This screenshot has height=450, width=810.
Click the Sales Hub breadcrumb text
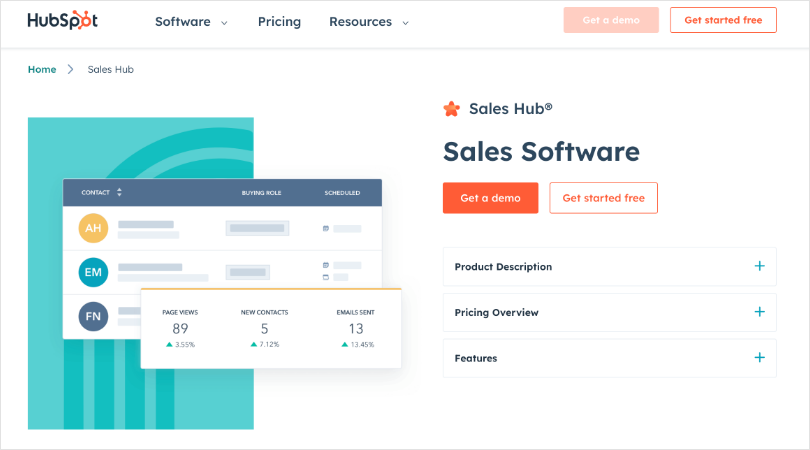coord(111,69)
